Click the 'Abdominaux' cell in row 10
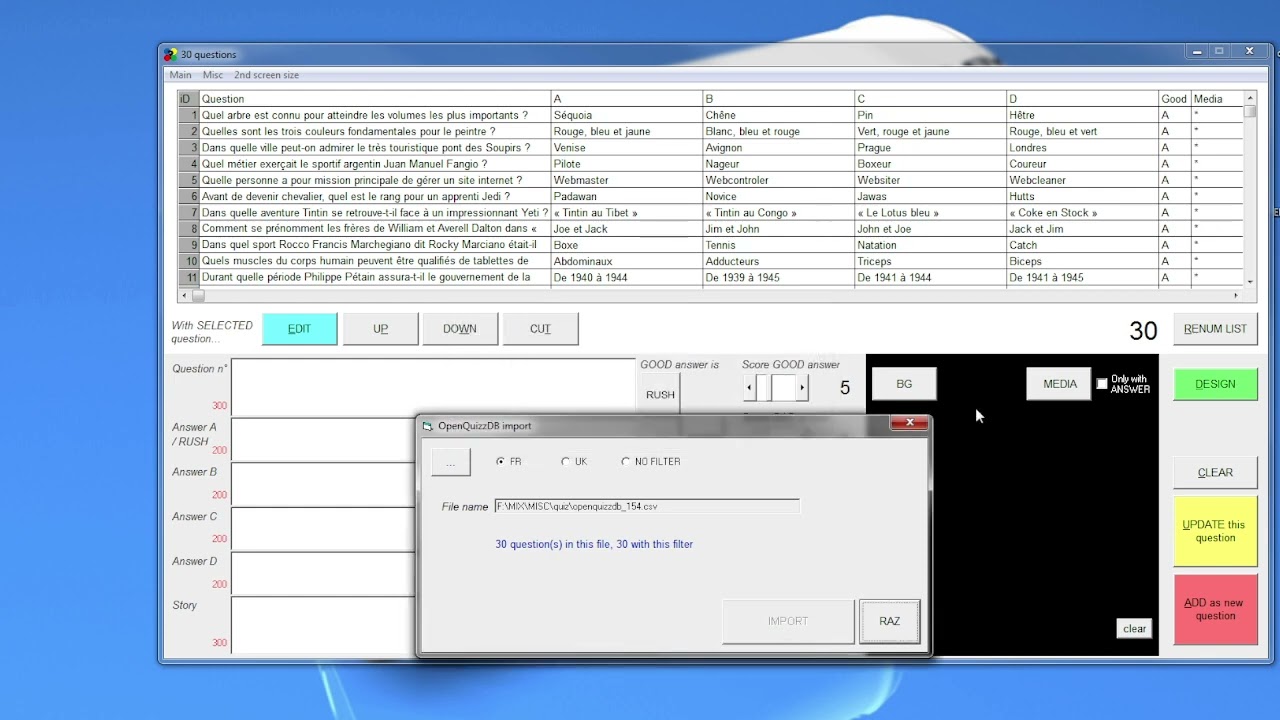 627,261
